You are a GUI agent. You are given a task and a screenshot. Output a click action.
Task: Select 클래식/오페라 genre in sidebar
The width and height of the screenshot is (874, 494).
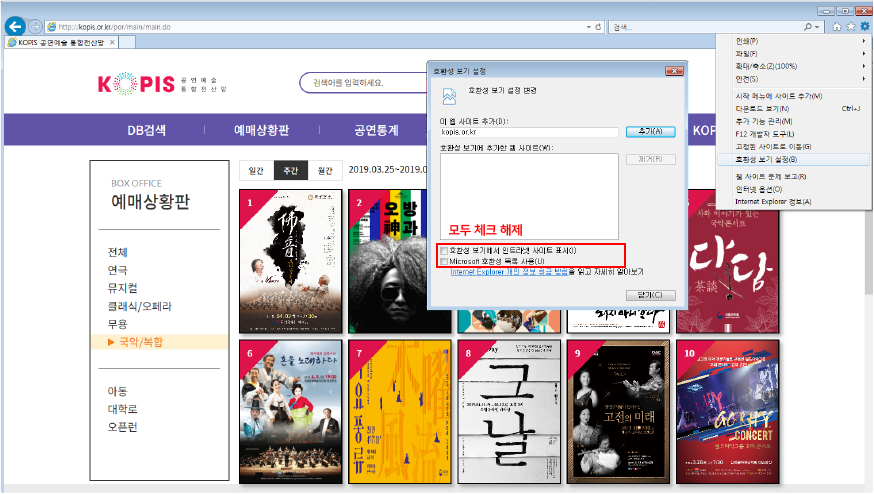[140, 306]
